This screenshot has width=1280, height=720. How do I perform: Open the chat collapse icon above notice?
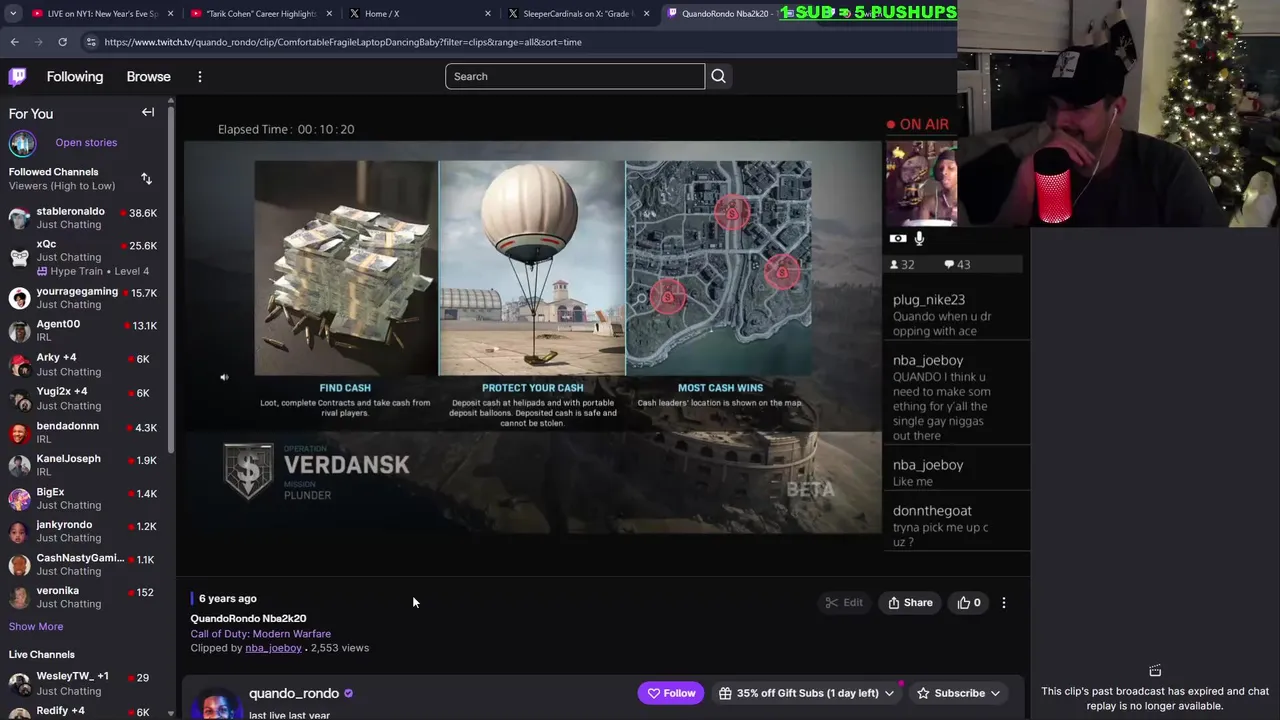[1155, 671]
